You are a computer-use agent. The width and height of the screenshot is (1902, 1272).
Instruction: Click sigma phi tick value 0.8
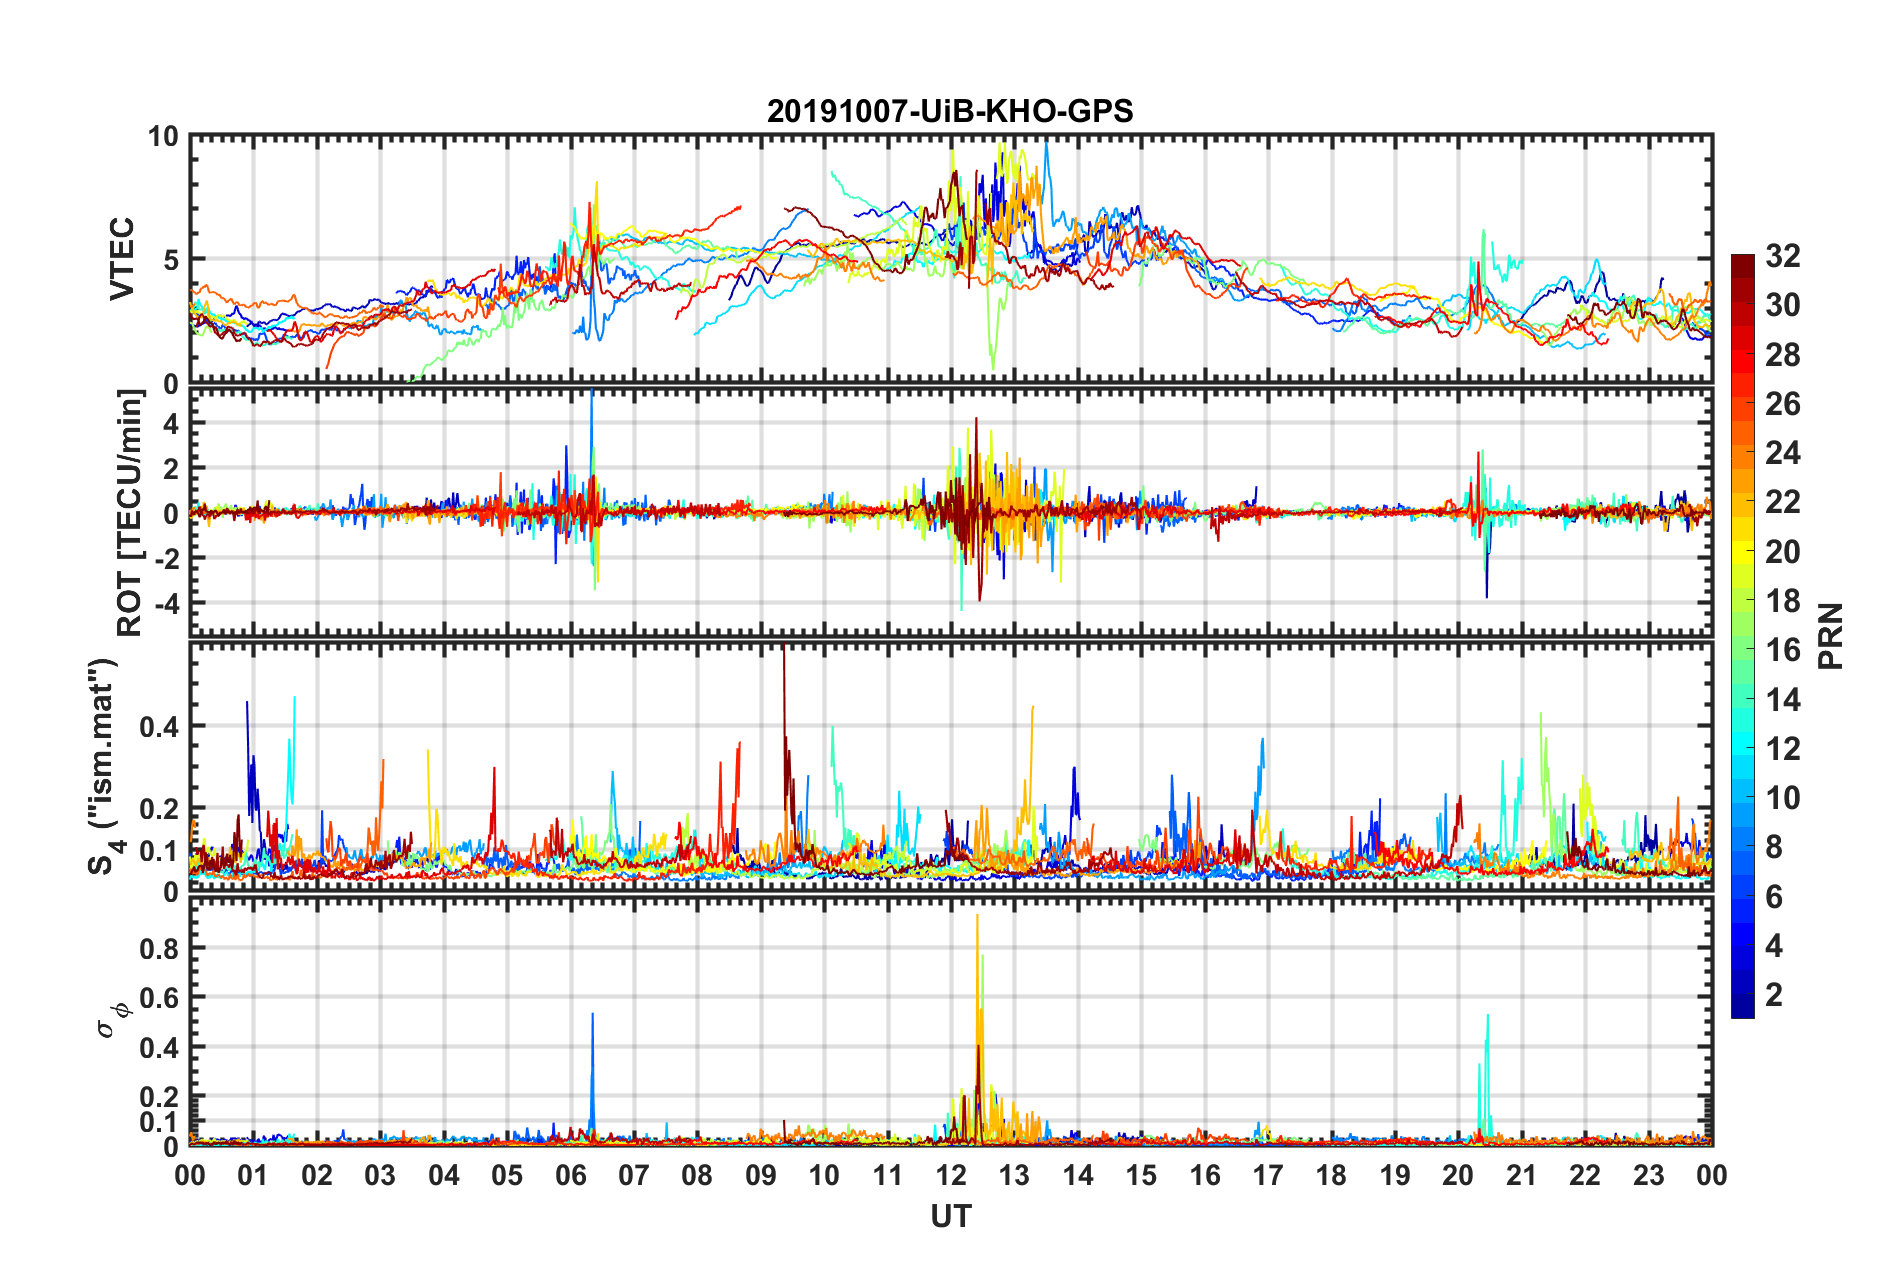(x=159, y=948)
